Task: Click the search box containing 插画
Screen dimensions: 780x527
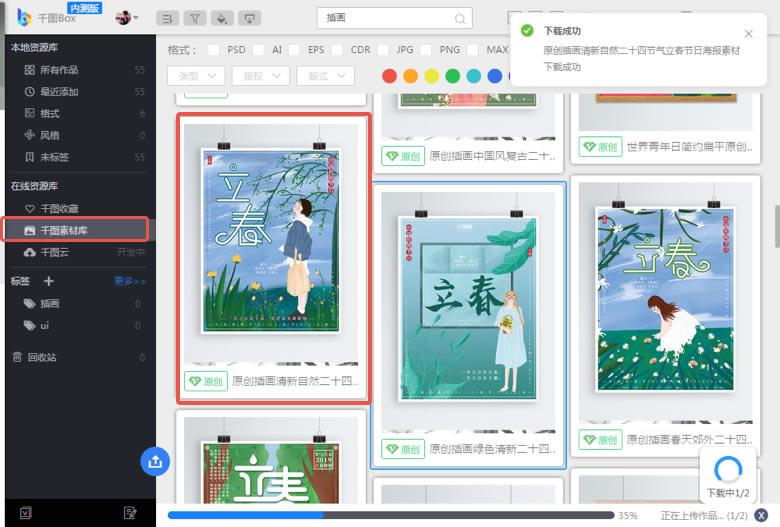Action: 394,18
